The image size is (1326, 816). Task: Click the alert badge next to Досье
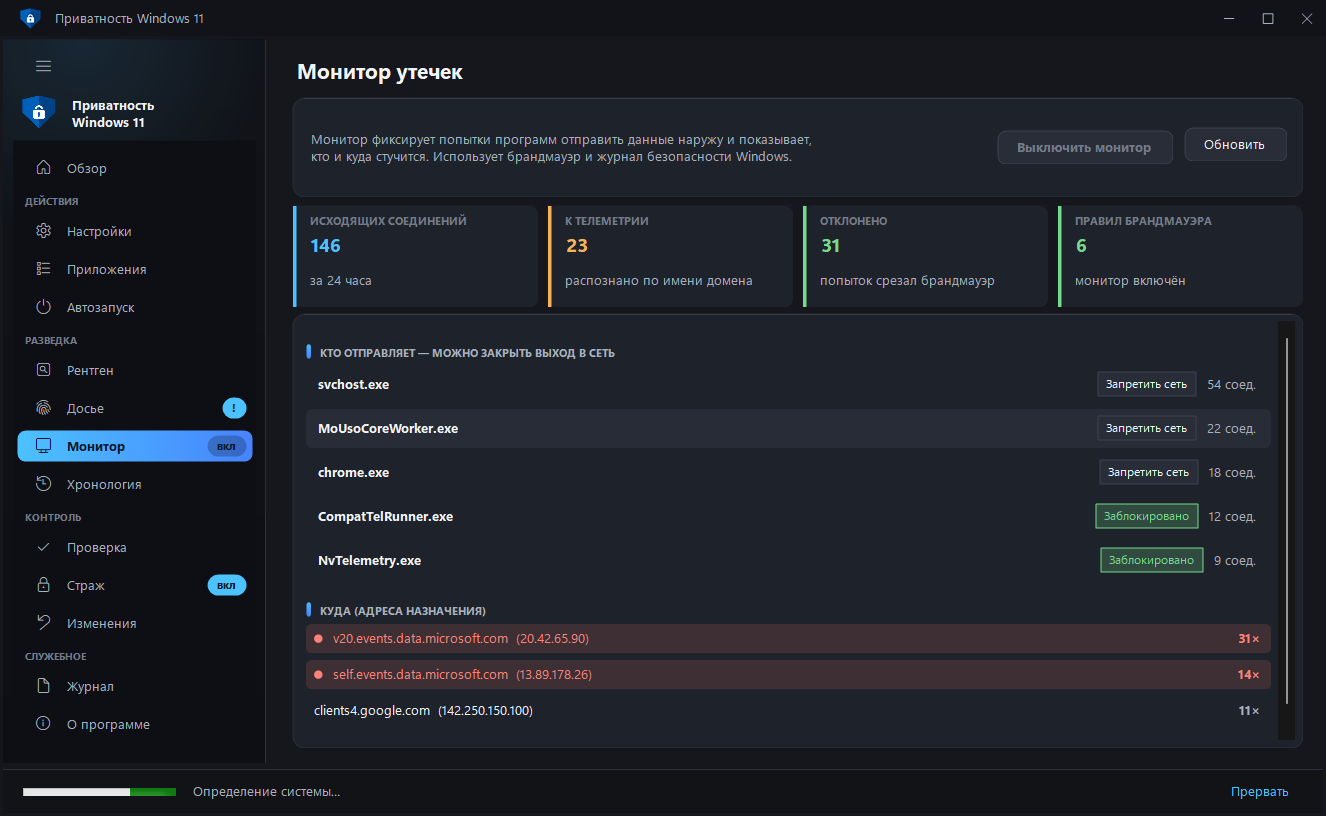pyautogui.click(x=234, y=408)
